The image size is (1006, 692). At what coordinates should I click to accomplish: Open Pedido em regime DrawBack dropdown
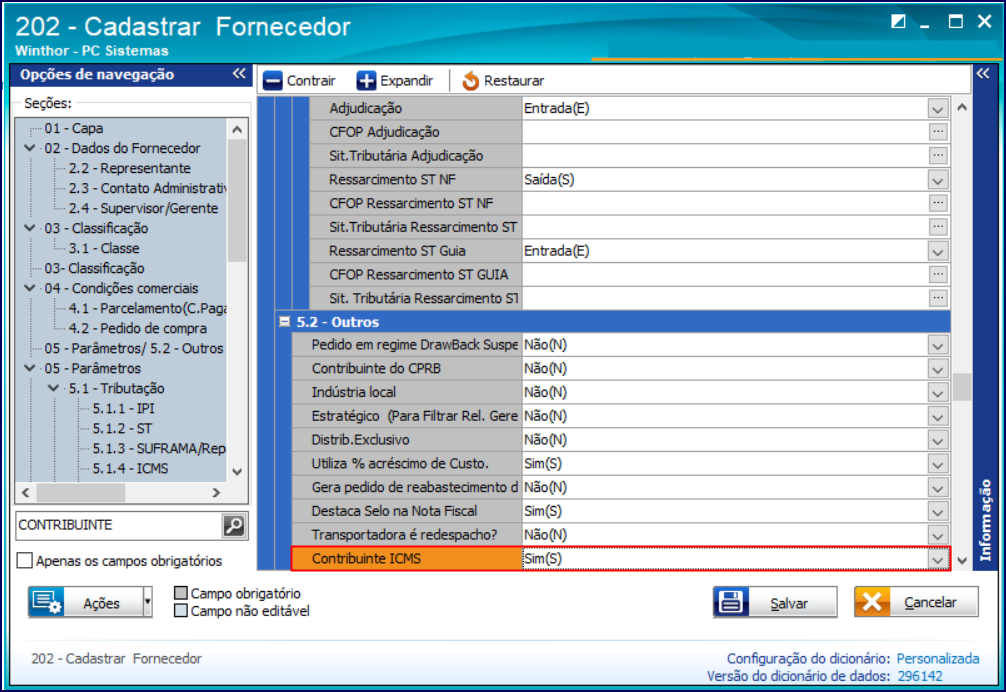(938, 345)
